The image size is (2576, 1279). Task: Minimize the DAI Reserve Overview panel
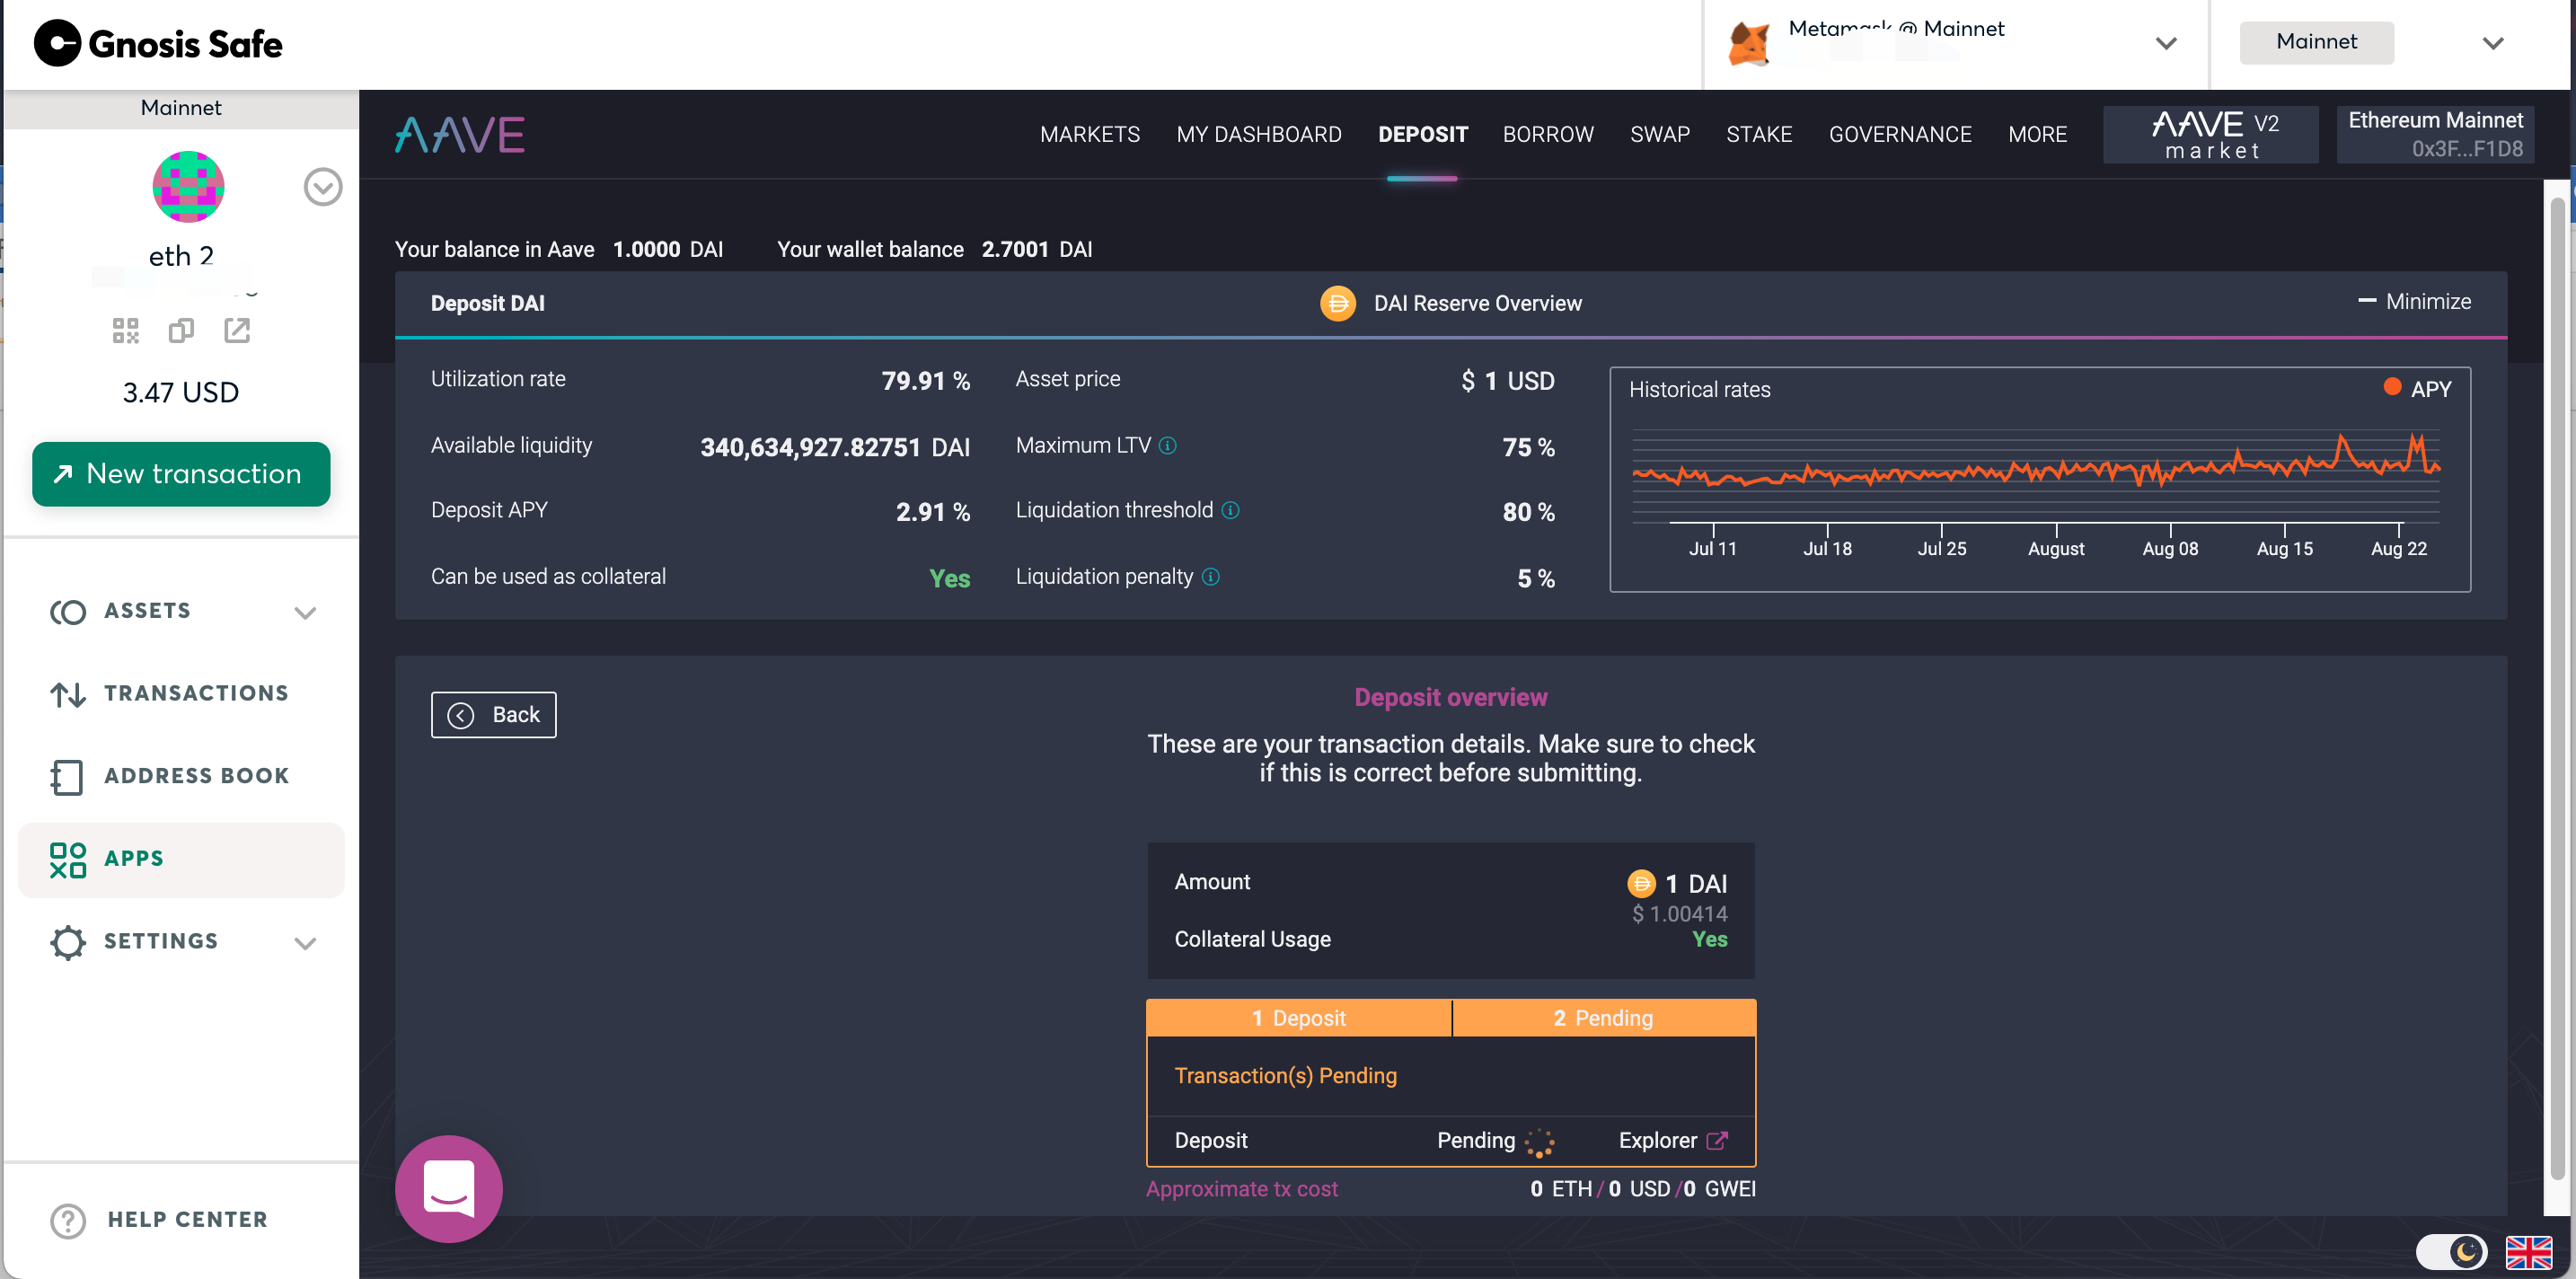coord(2414,302)
